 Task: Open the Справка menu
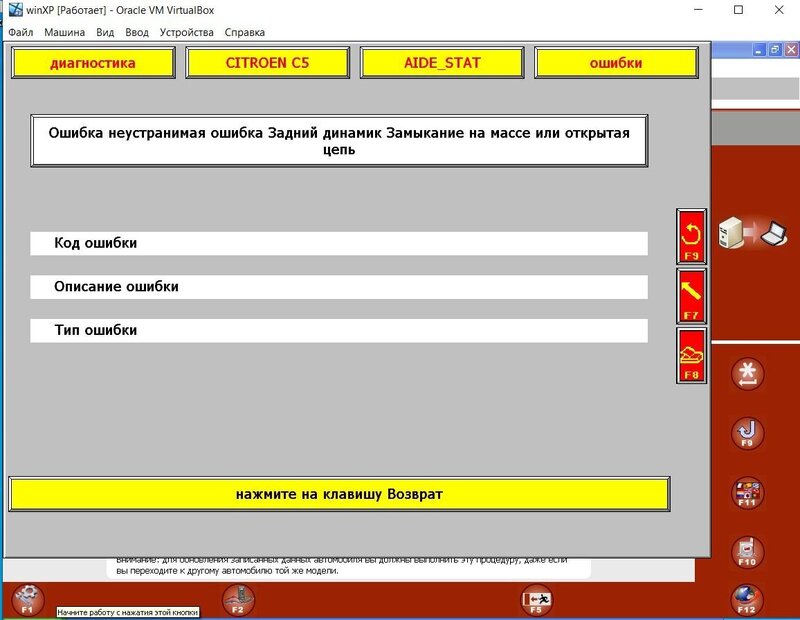245,32
